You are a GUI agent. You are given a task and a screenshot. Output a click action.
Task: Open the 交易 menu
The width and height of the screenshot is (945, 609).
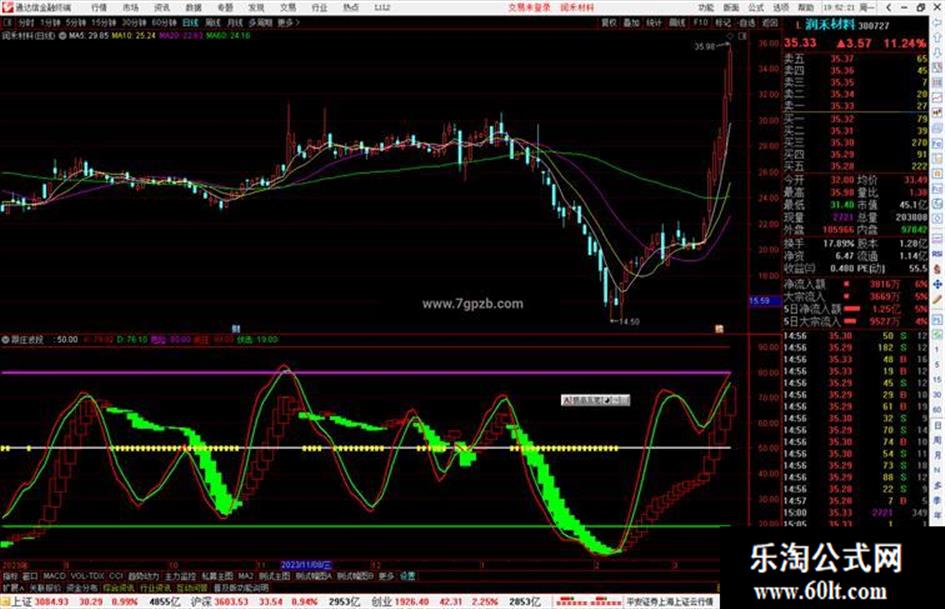point(288,7)
